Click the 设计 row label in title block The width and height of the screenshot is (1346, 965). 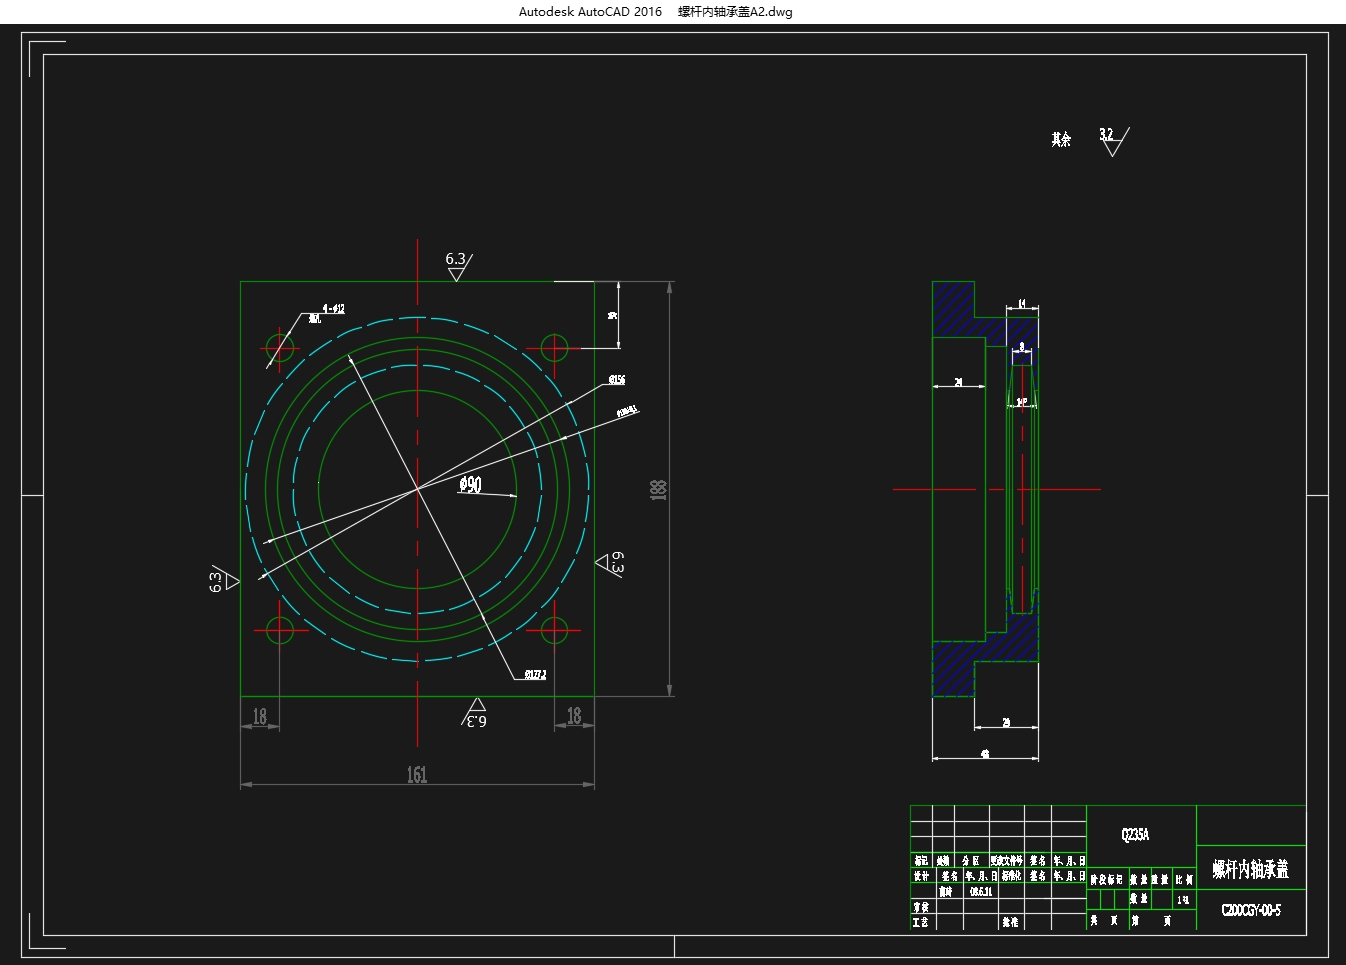click(x=921, y=876)
